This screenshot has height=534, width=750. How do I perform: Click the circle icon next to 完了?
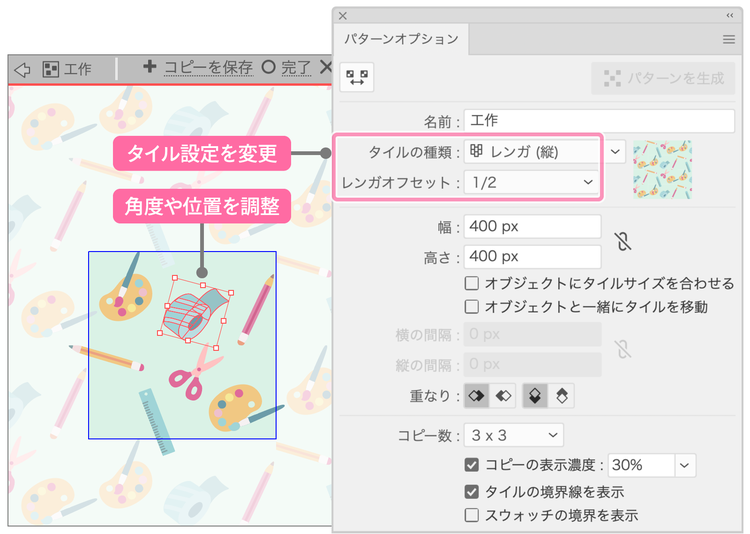[x=268, y=67]
